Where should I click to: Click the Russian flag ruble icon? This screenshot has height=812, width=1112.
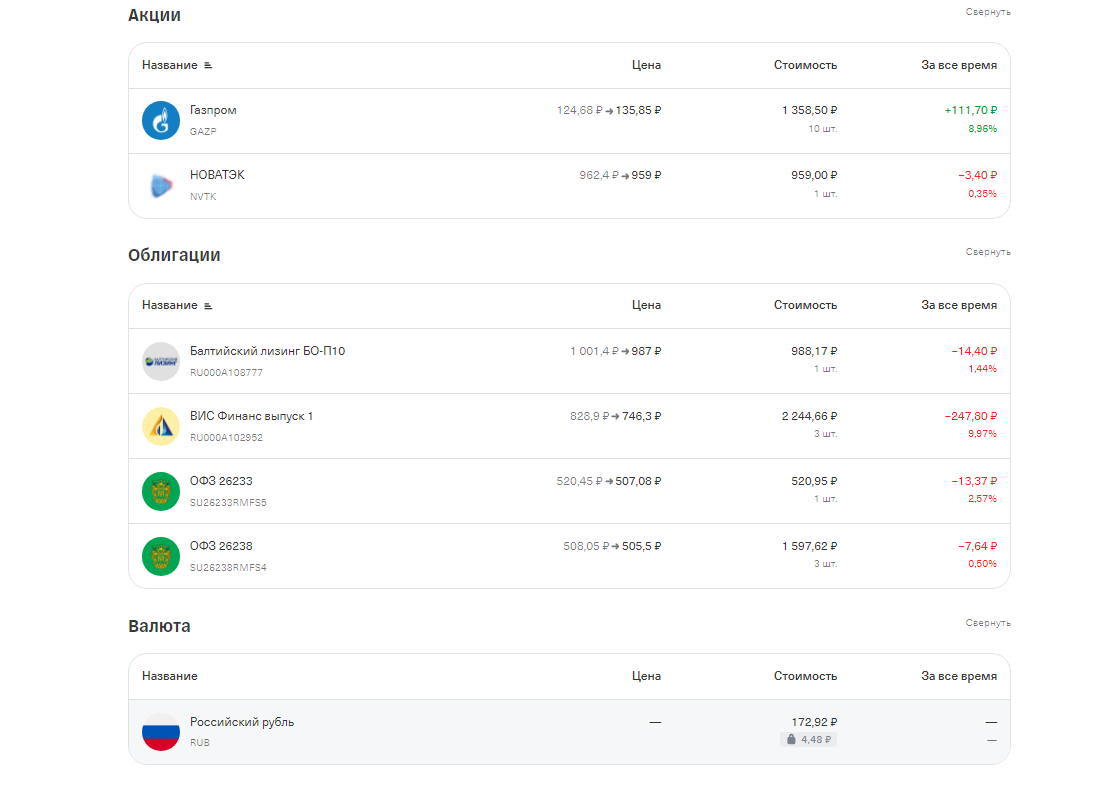click(x=161, y=732)
